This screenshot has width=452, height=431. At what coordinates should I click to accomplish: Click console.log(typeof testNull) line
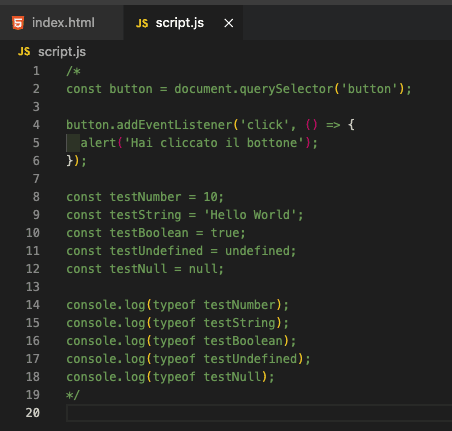(170, 377)
